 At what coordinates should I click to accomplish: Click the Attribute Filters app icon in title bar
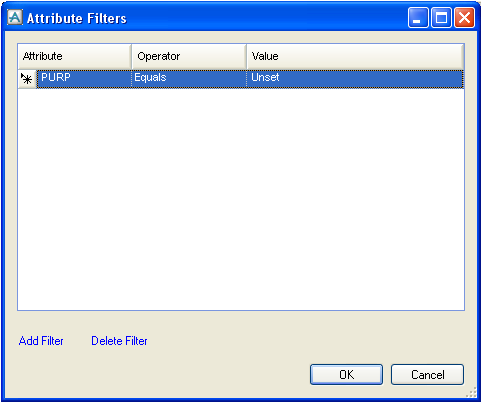click(x=15, y=17)
